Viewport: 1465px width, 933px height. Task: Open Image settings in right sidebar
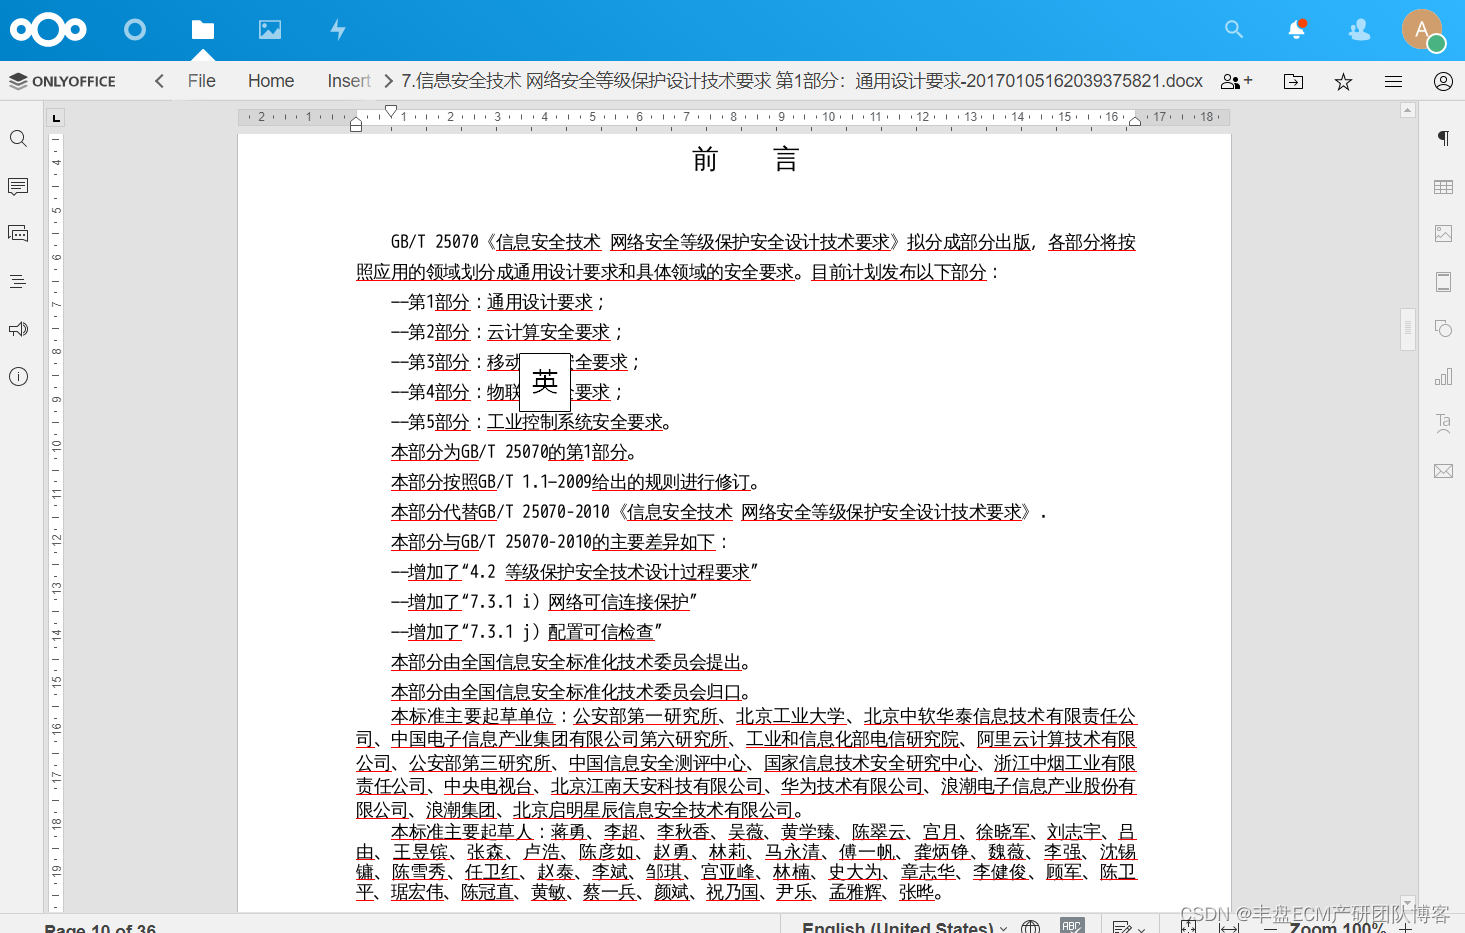1443,234
